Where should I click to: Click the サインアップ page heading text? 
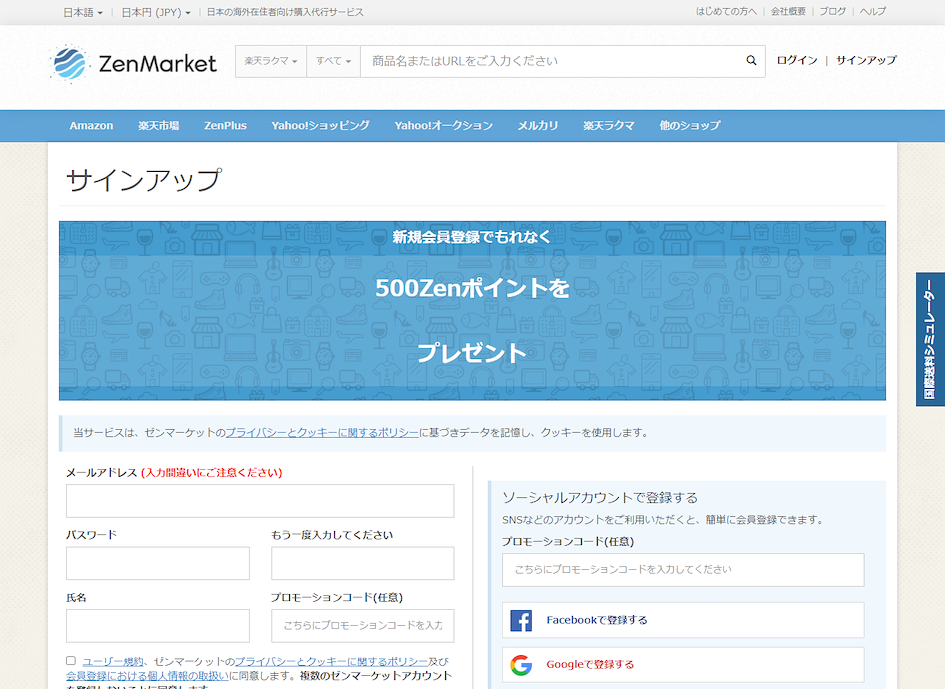point(143,180)
